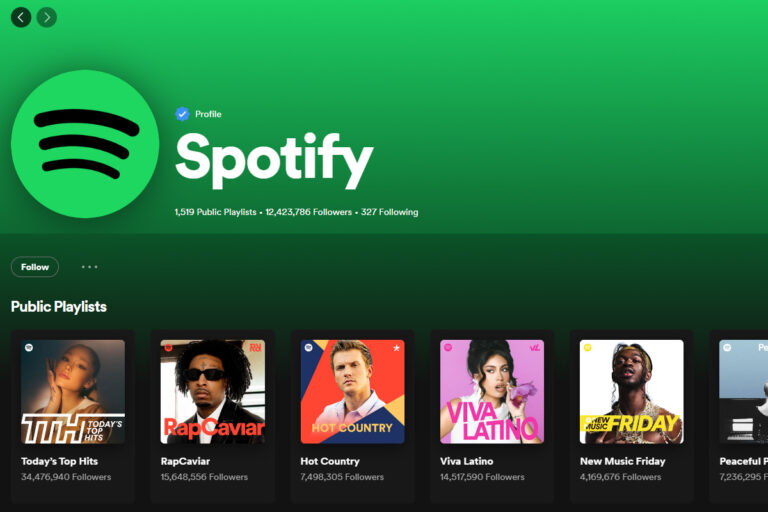Open the three-dots more options menu
The image size is (768, 512).
click(x=90, y=267)
